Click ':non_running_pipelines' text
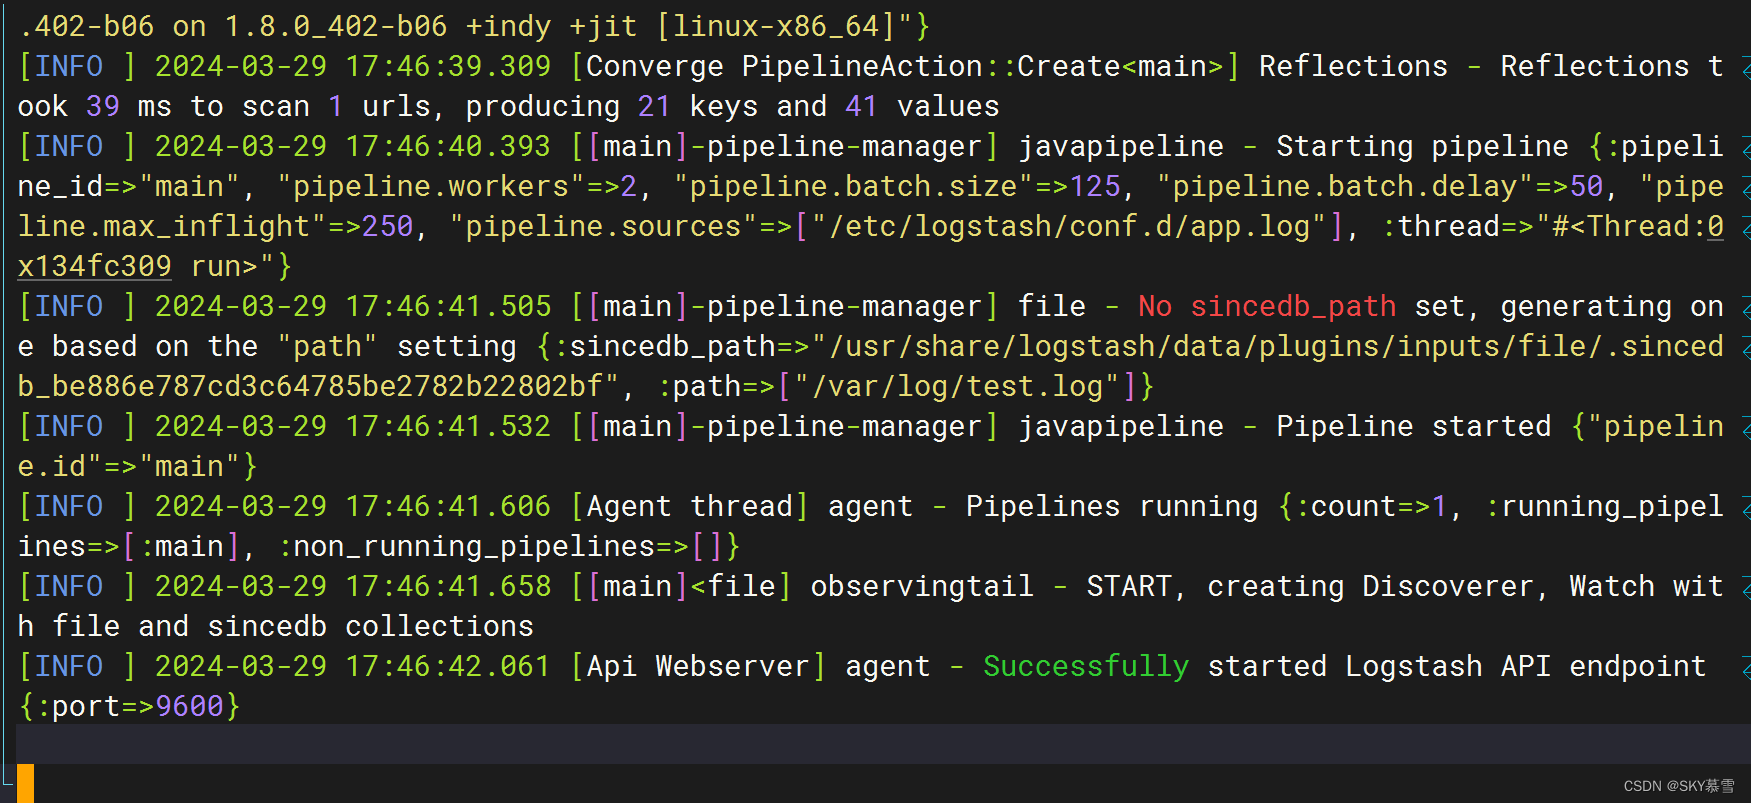This screenshot has width=1751, height=803. [466, 546]
